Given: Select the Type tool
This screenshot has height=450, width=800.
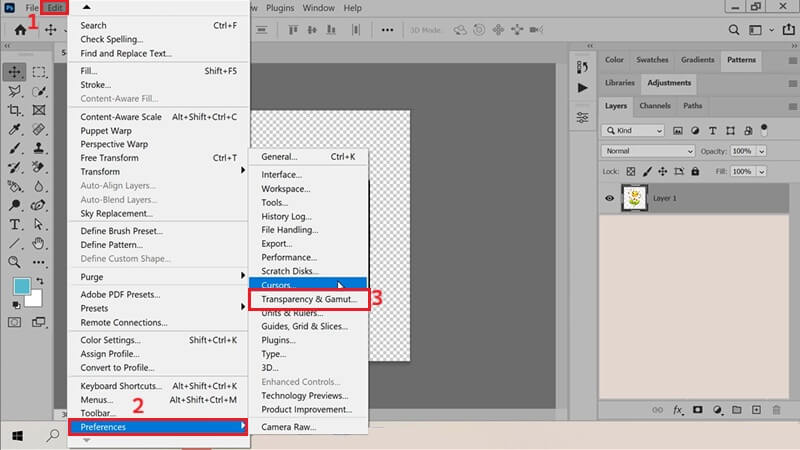Looking at the screenshot, I should pos(14,224).
